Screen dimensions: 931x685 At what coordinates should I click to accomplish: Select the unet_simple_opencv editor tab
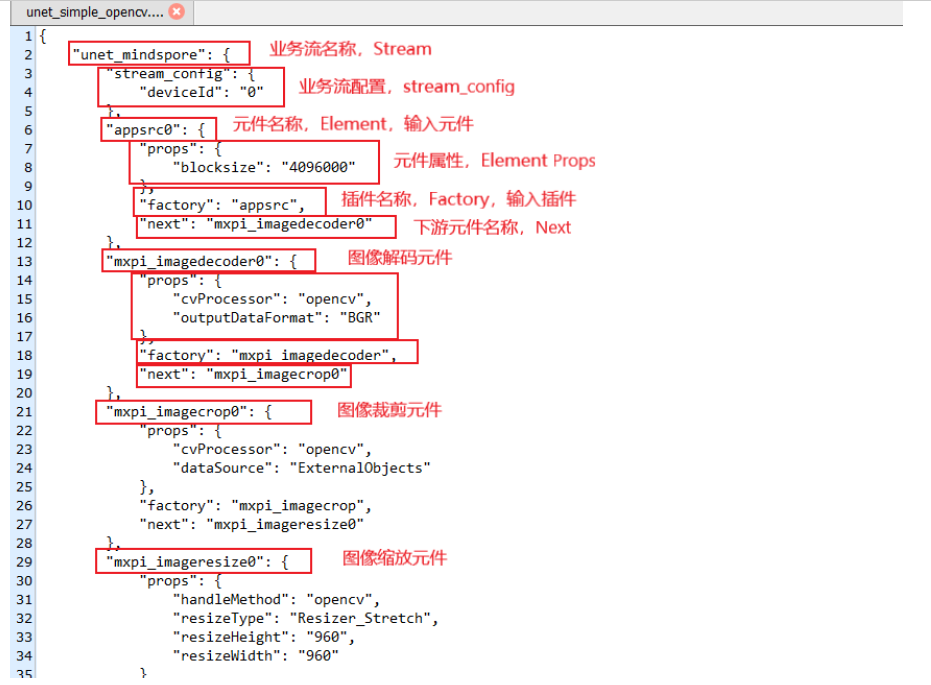(102, 12)
